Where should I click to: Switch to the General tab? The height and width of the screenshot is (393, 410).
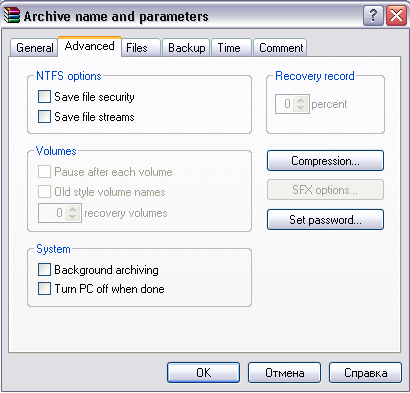coord(34,48)
